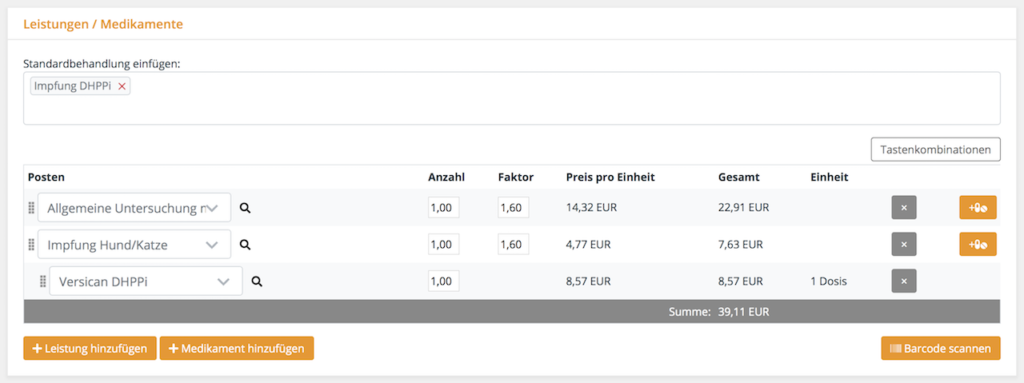This screenshot has width=1024, height=383.
Task: Click Barcode scannen button
Action: (940, 348)
